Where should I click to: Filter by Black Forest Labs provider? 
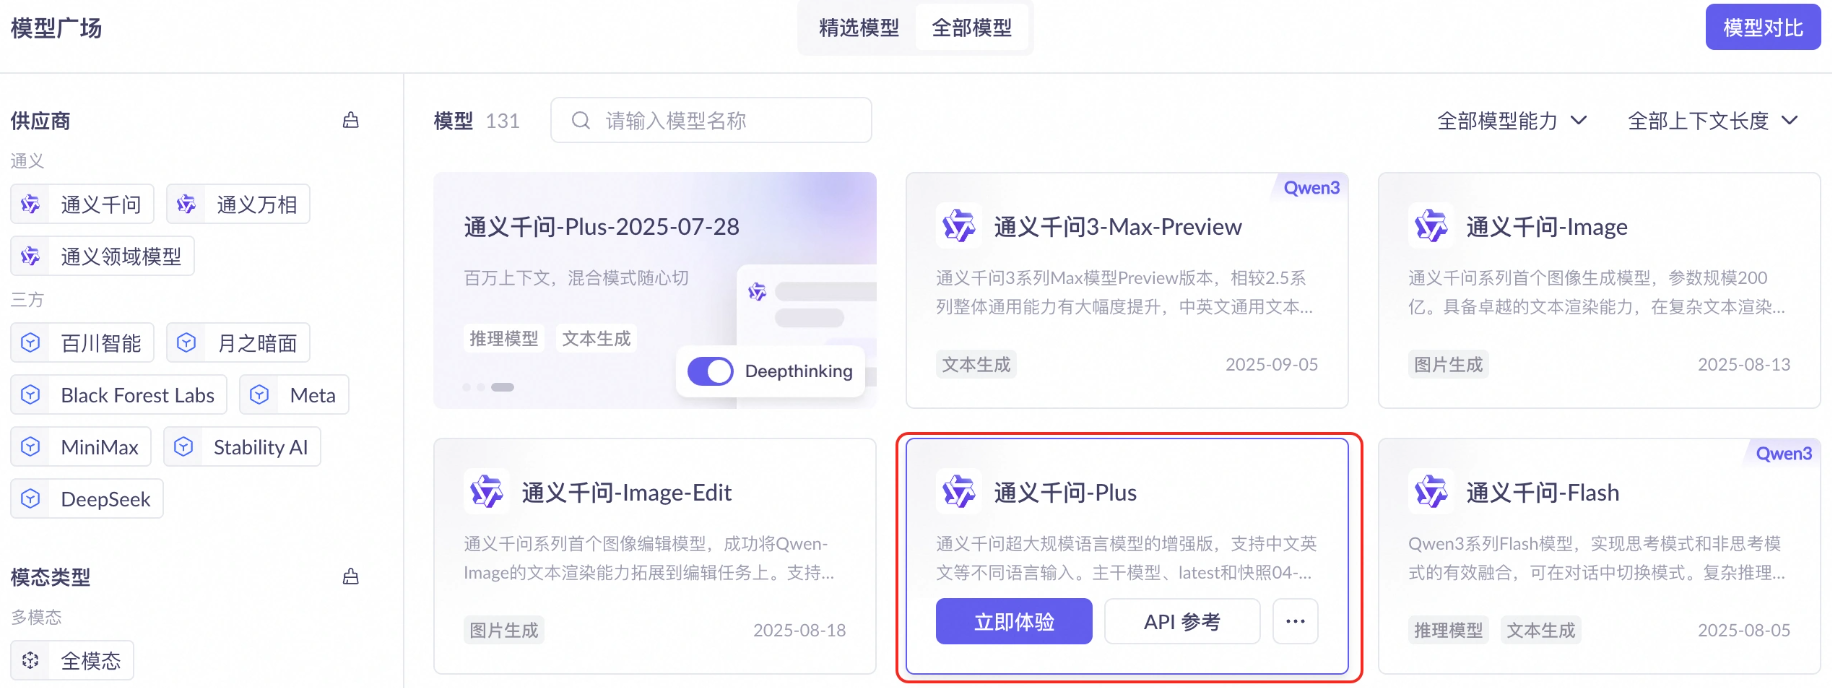119,395
